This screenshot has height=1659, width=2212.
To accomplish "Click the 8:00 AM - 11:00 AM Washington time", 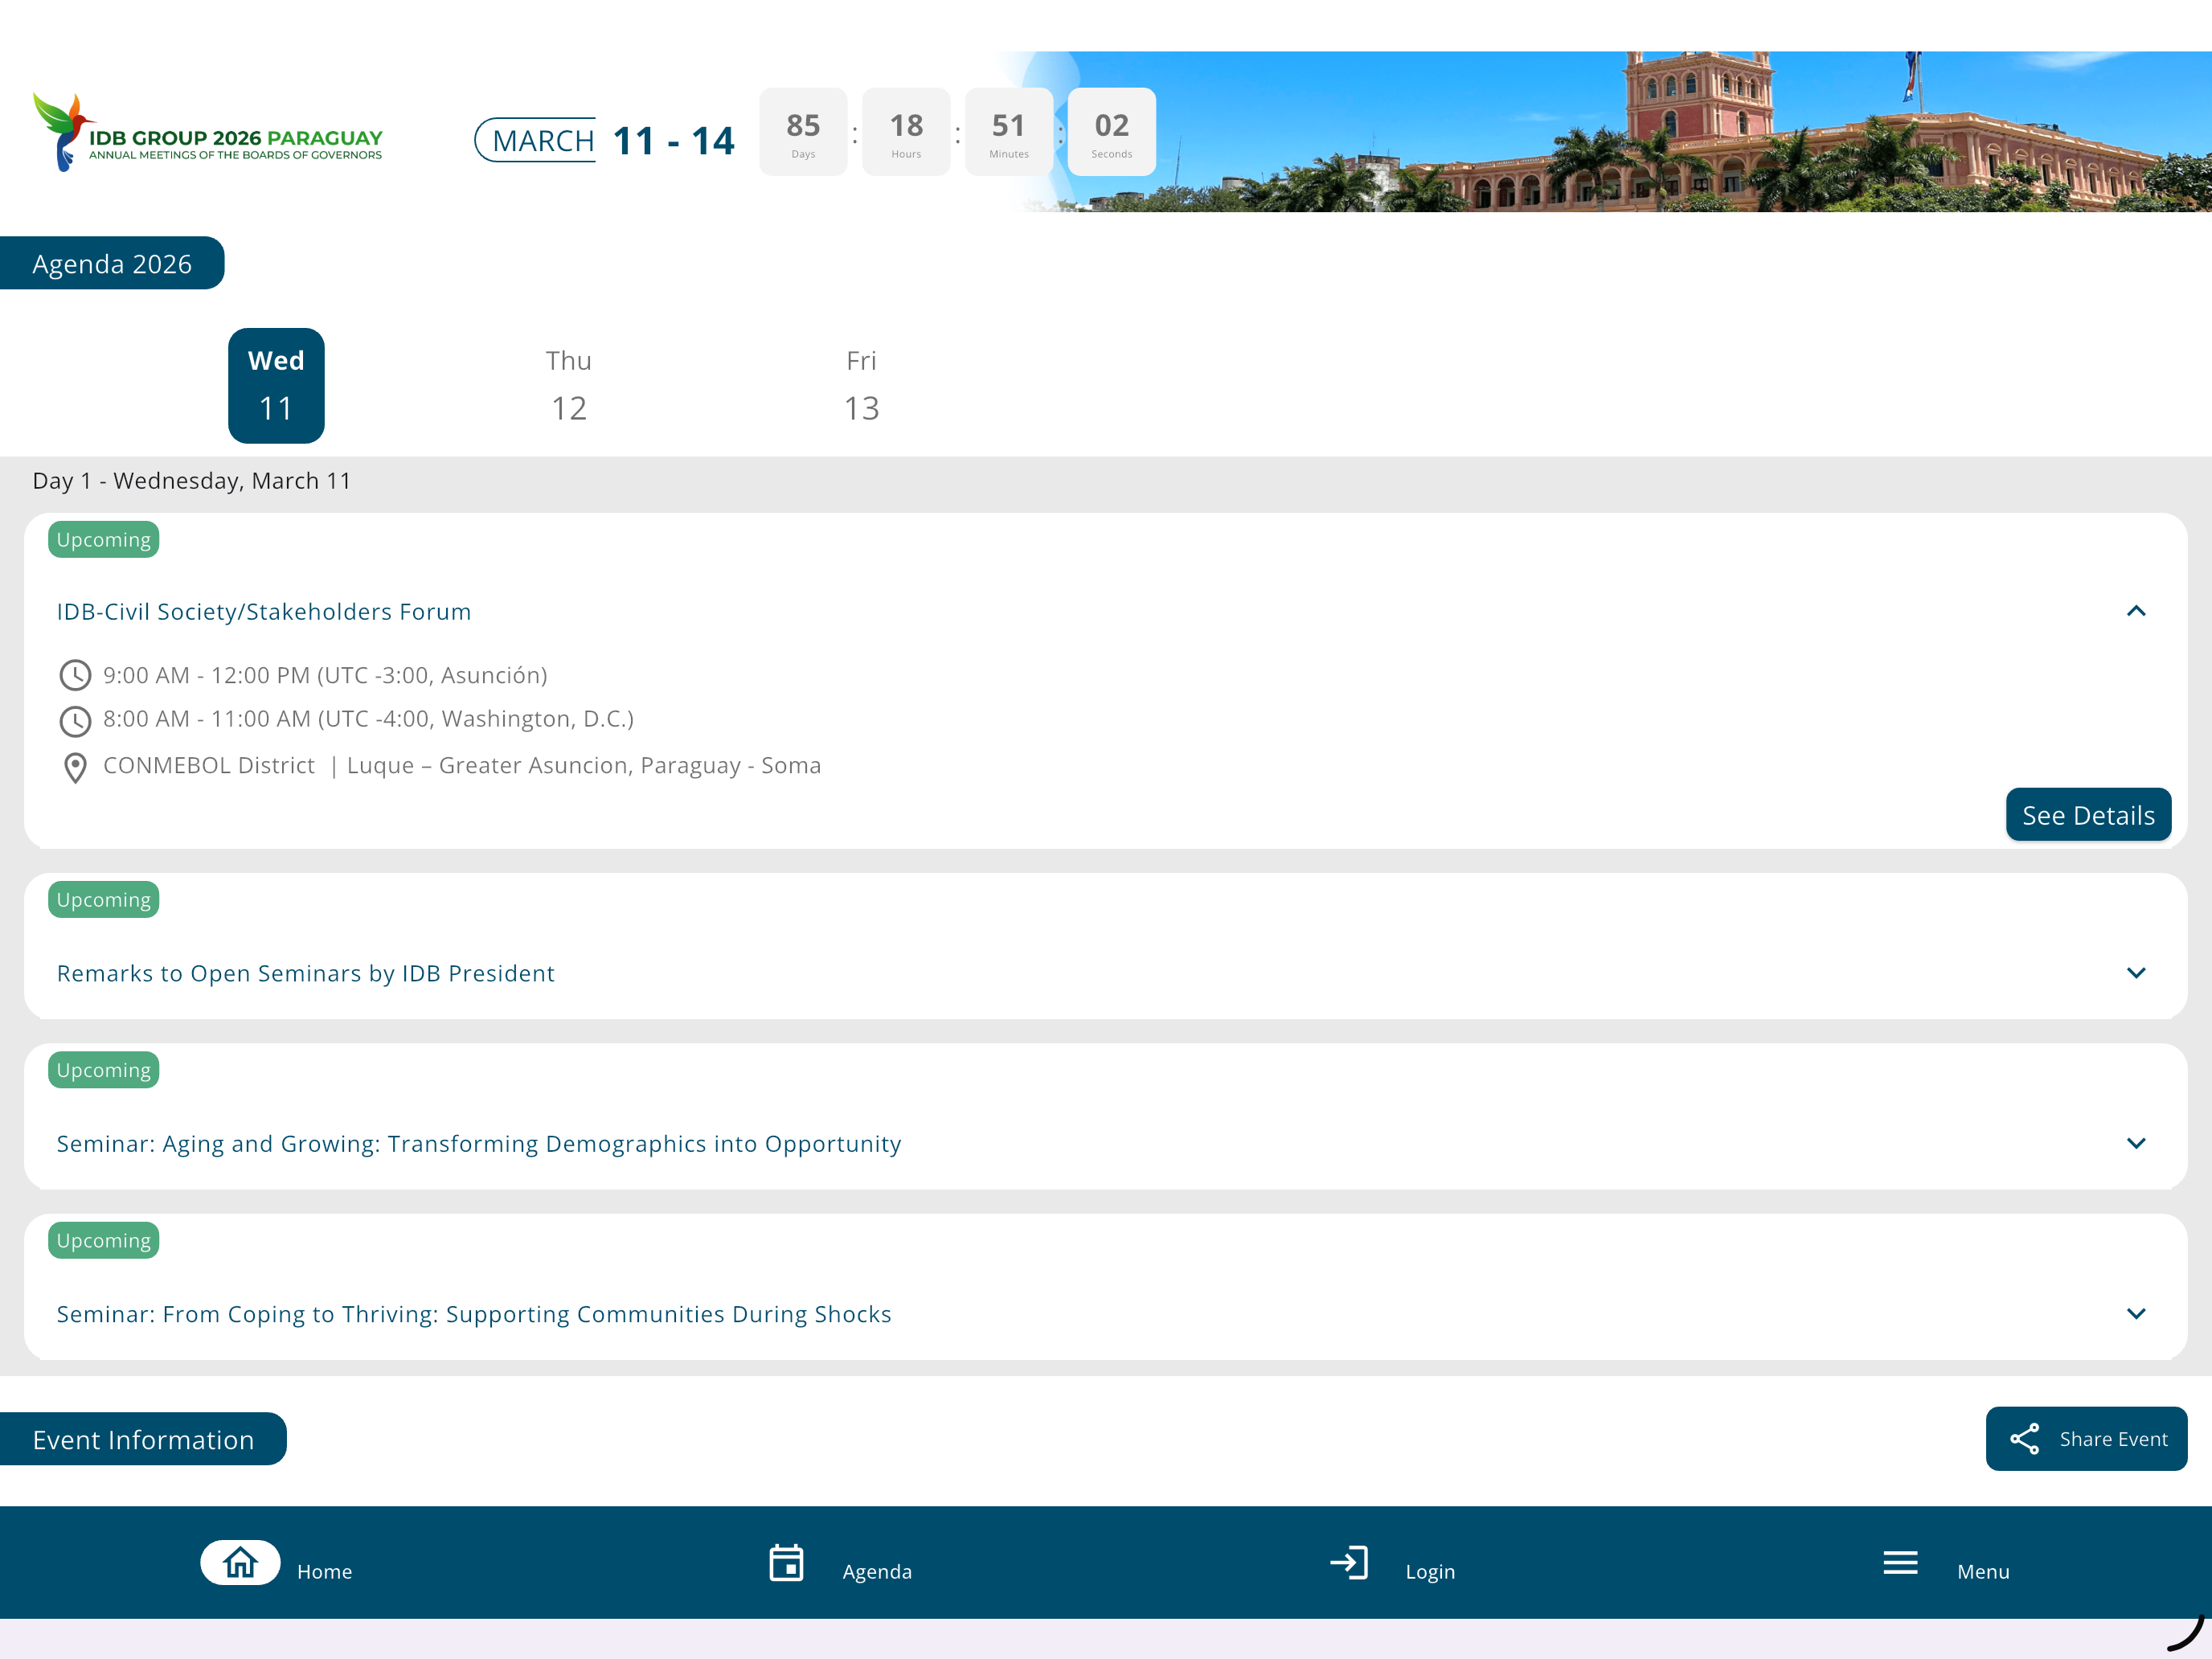I will (368, 719).
